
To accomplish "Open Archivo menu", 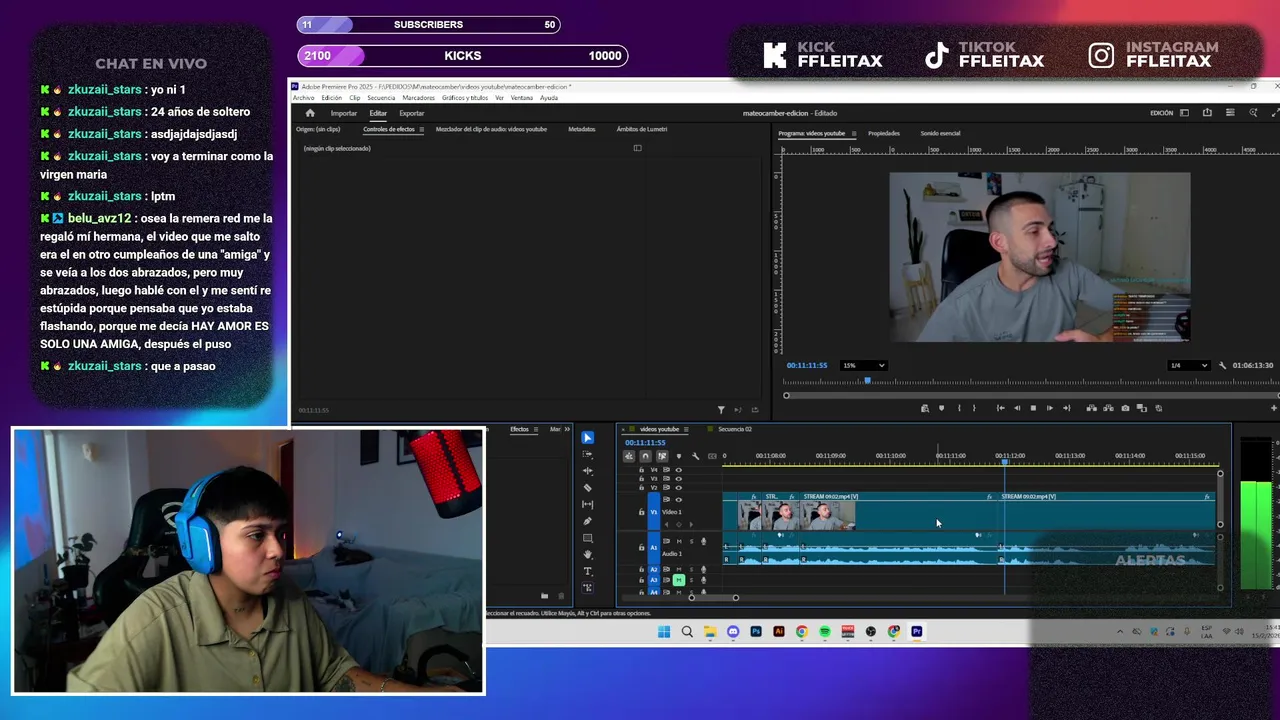I will tap(303, 98).
